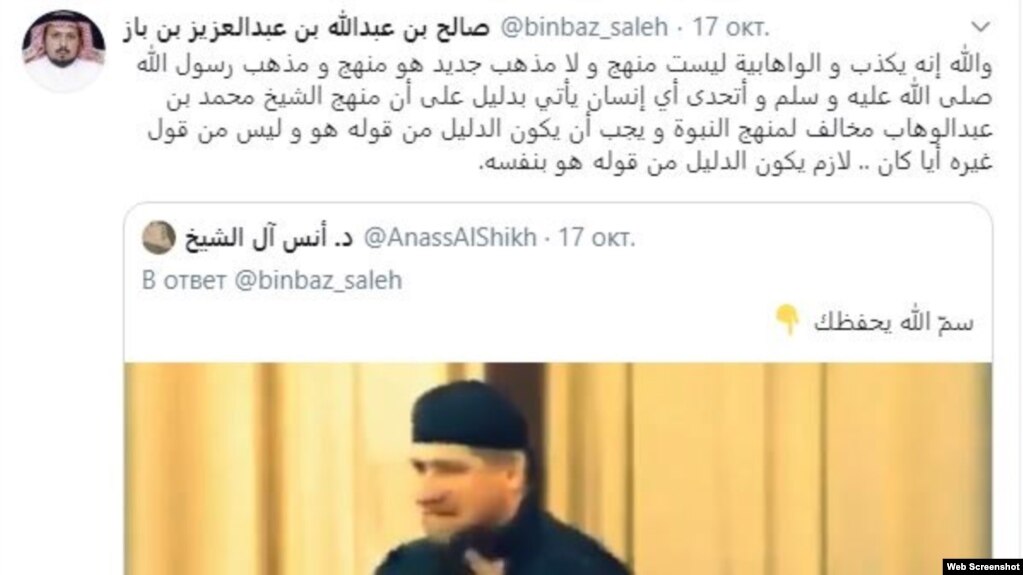
Task: Select the quoted author name 'د. أنس آل الشيخ'
Action: coord(269,238)
